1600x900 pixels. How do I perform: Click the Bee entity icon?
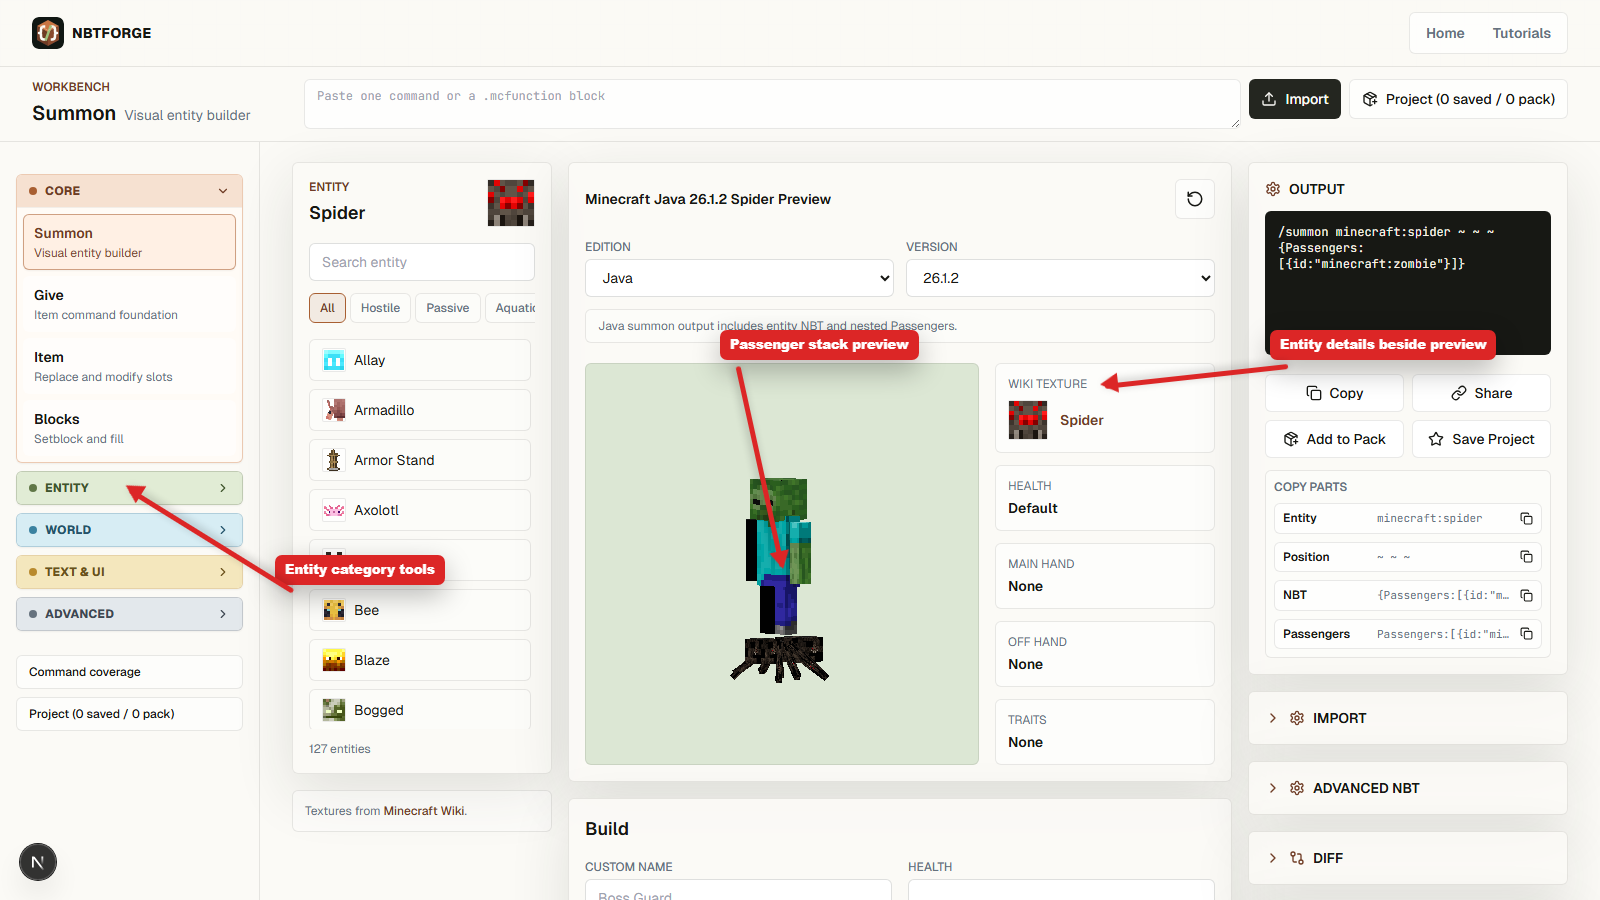pos(334,610)
